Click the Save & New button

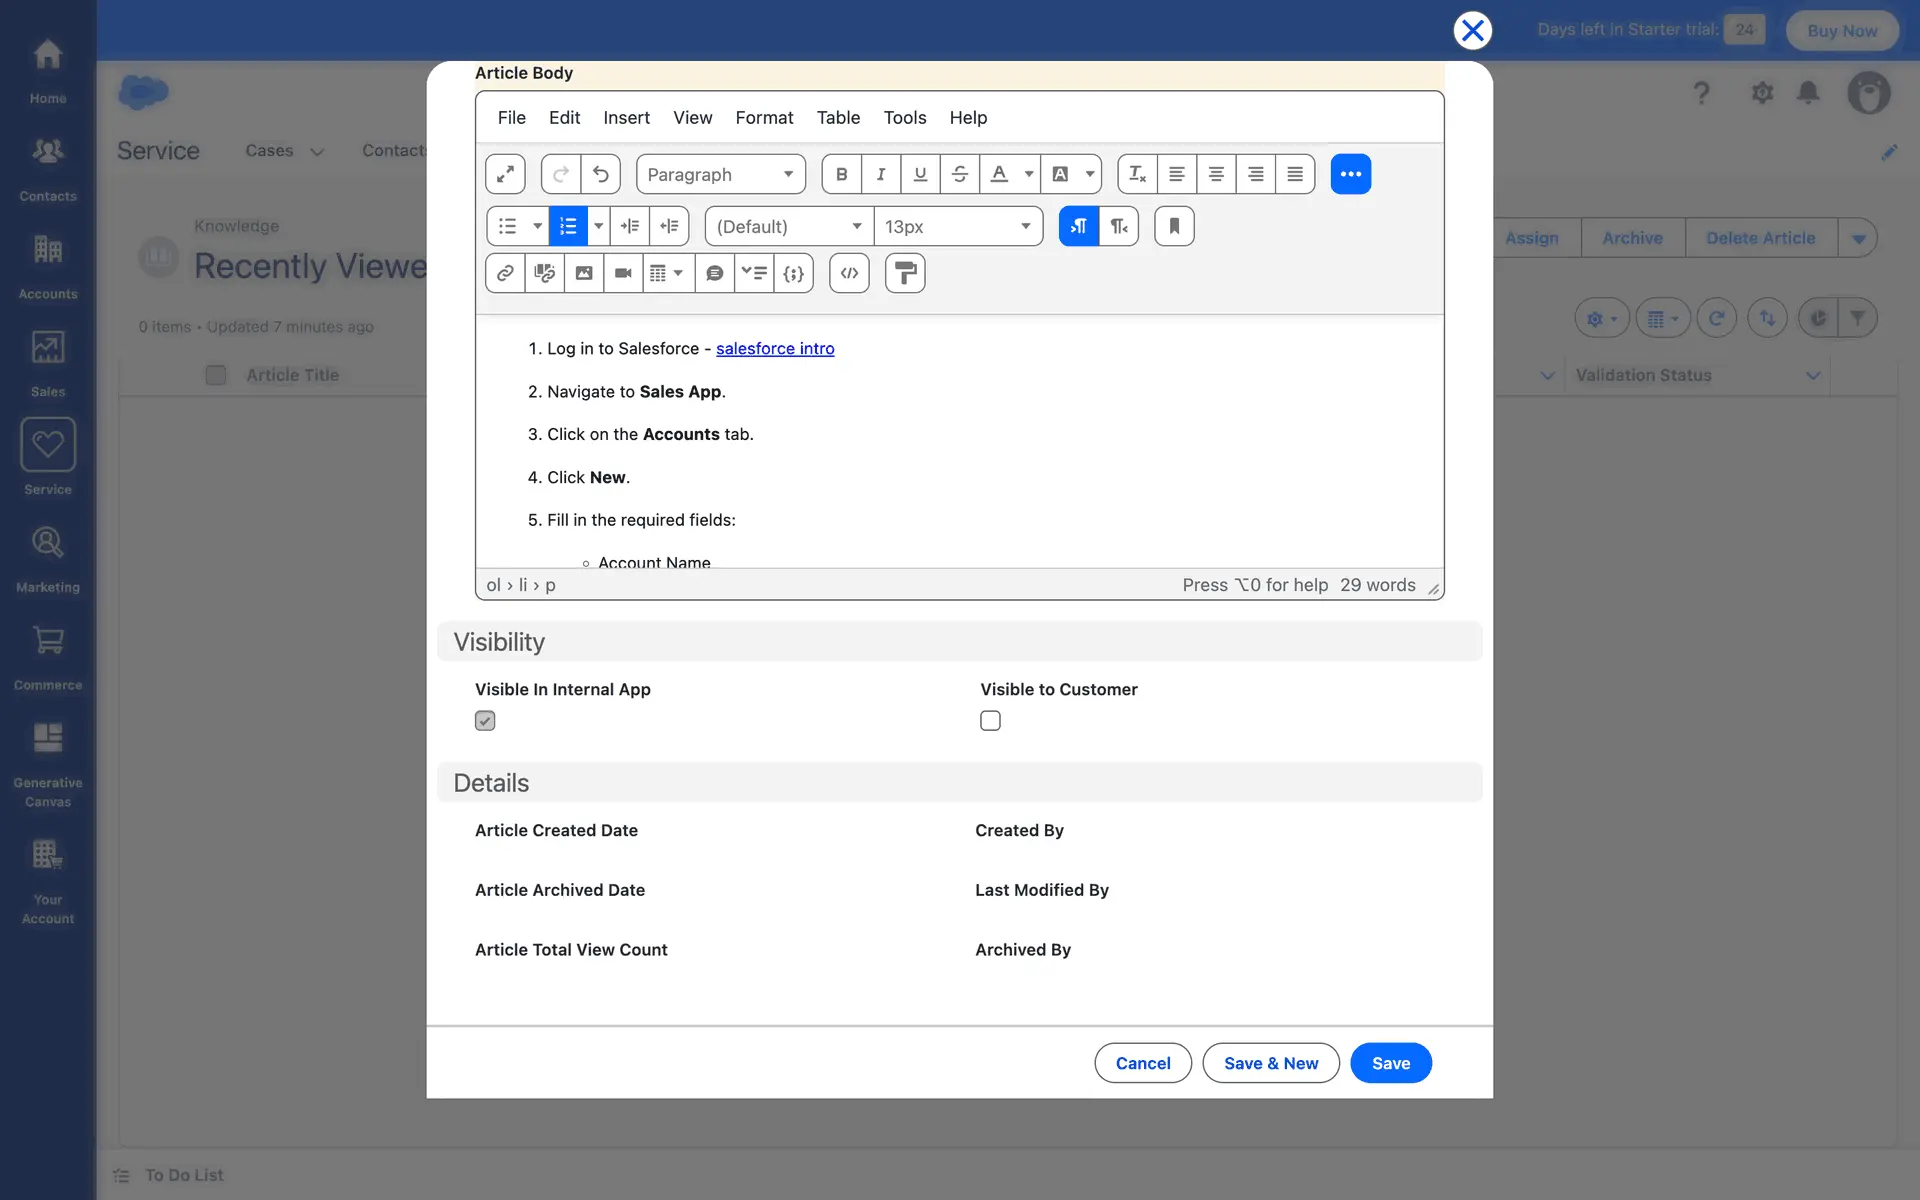1270,1063
